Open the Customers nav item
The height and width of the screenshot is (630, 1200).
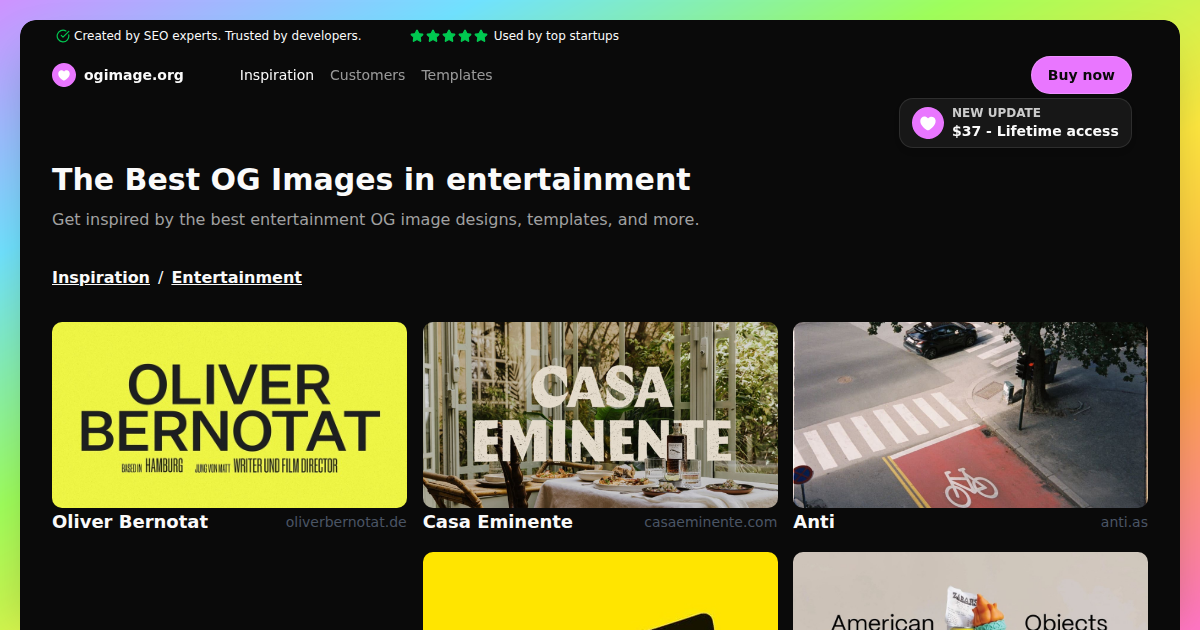[367, 75]
